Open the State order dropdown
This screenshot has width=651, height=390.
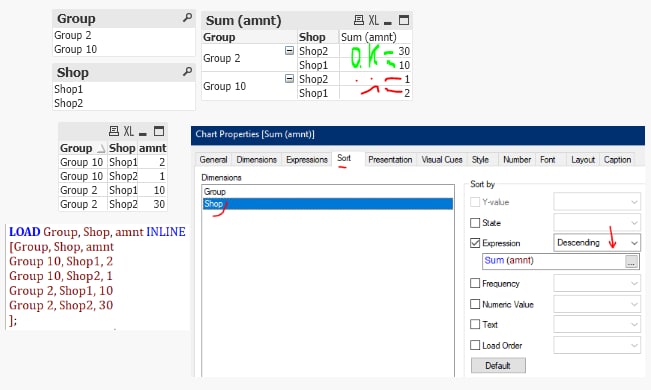pyautogui.click(x=597, y=223)
